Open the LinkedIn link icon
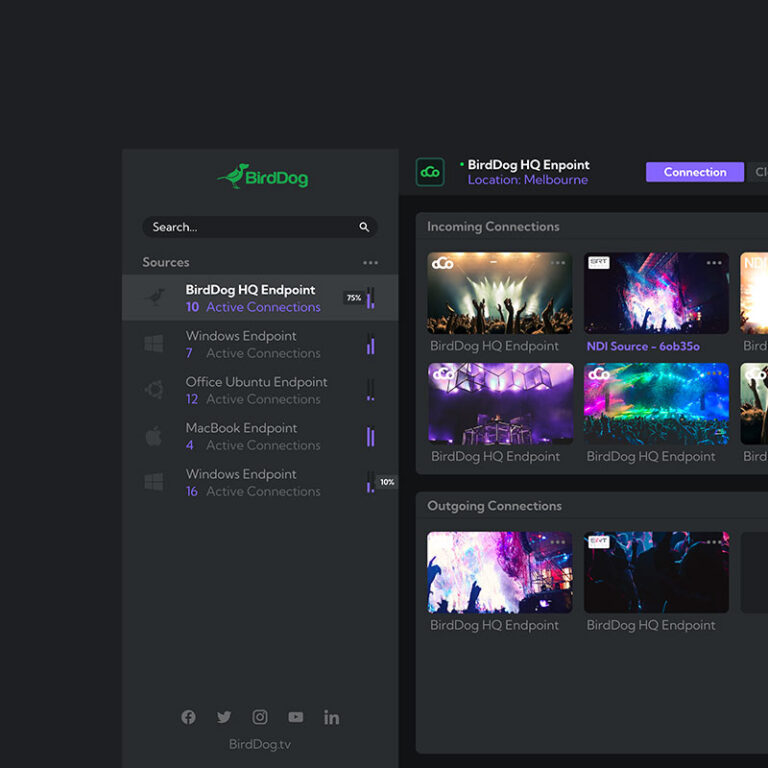 coord(332,718)
